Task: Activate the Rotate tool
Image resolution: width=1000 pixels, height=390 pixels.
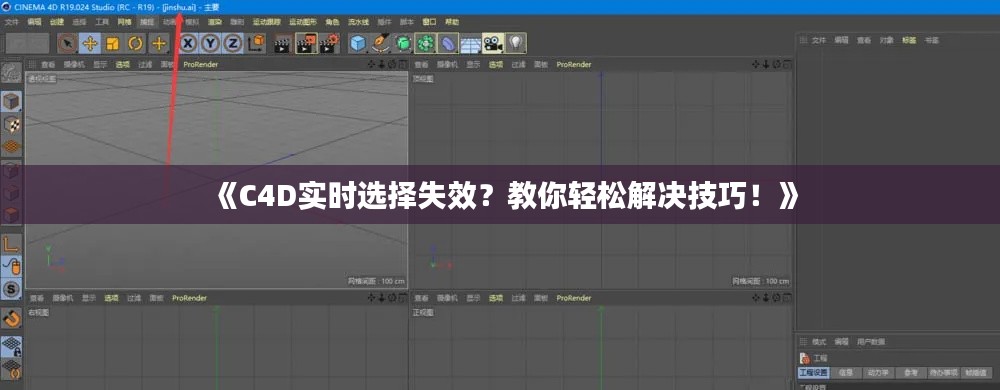Action: 136,43
